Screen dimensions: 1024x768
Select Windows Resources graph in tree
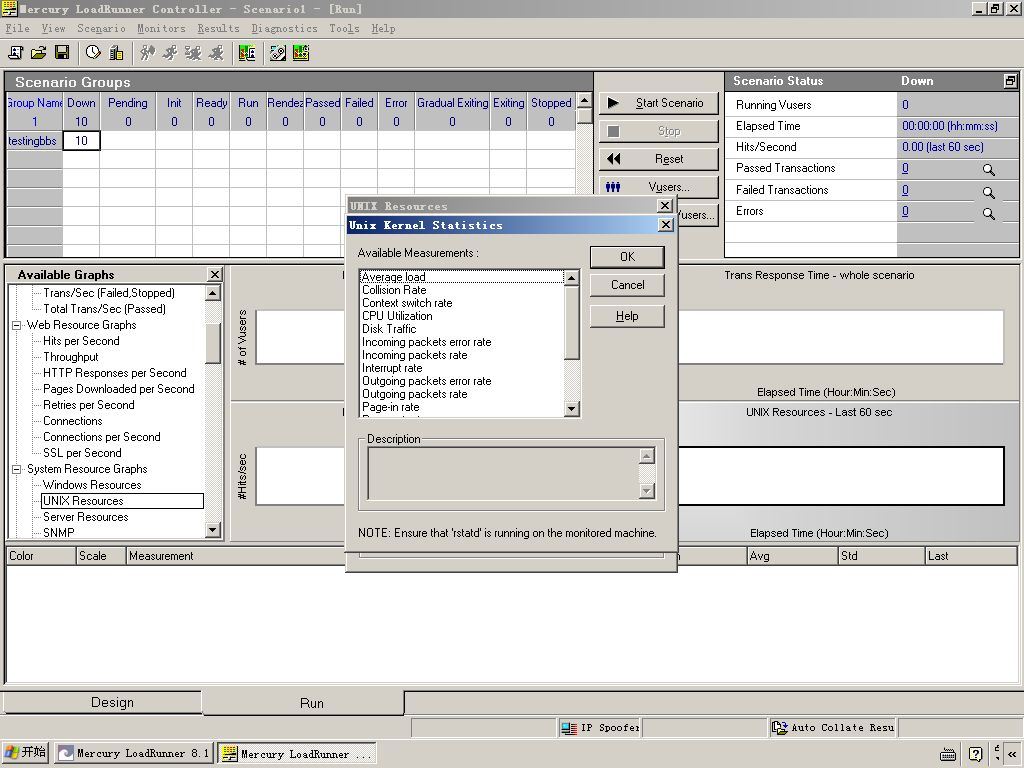tap(92, 485)
